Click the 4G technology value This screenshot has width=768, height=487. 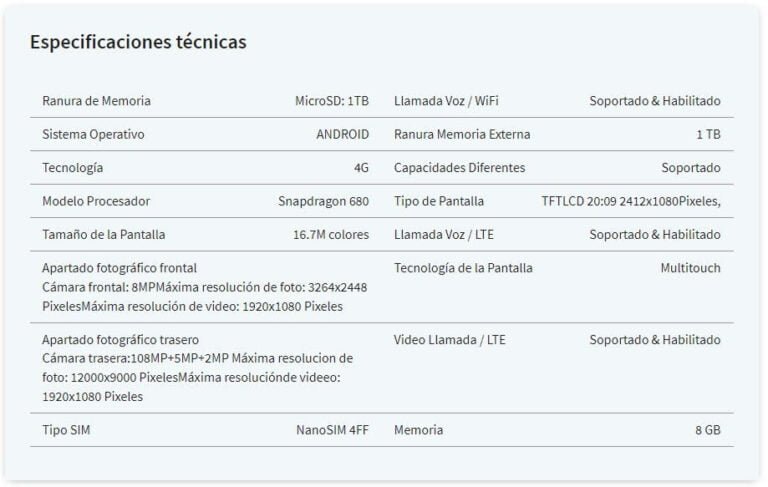(361, 168)
